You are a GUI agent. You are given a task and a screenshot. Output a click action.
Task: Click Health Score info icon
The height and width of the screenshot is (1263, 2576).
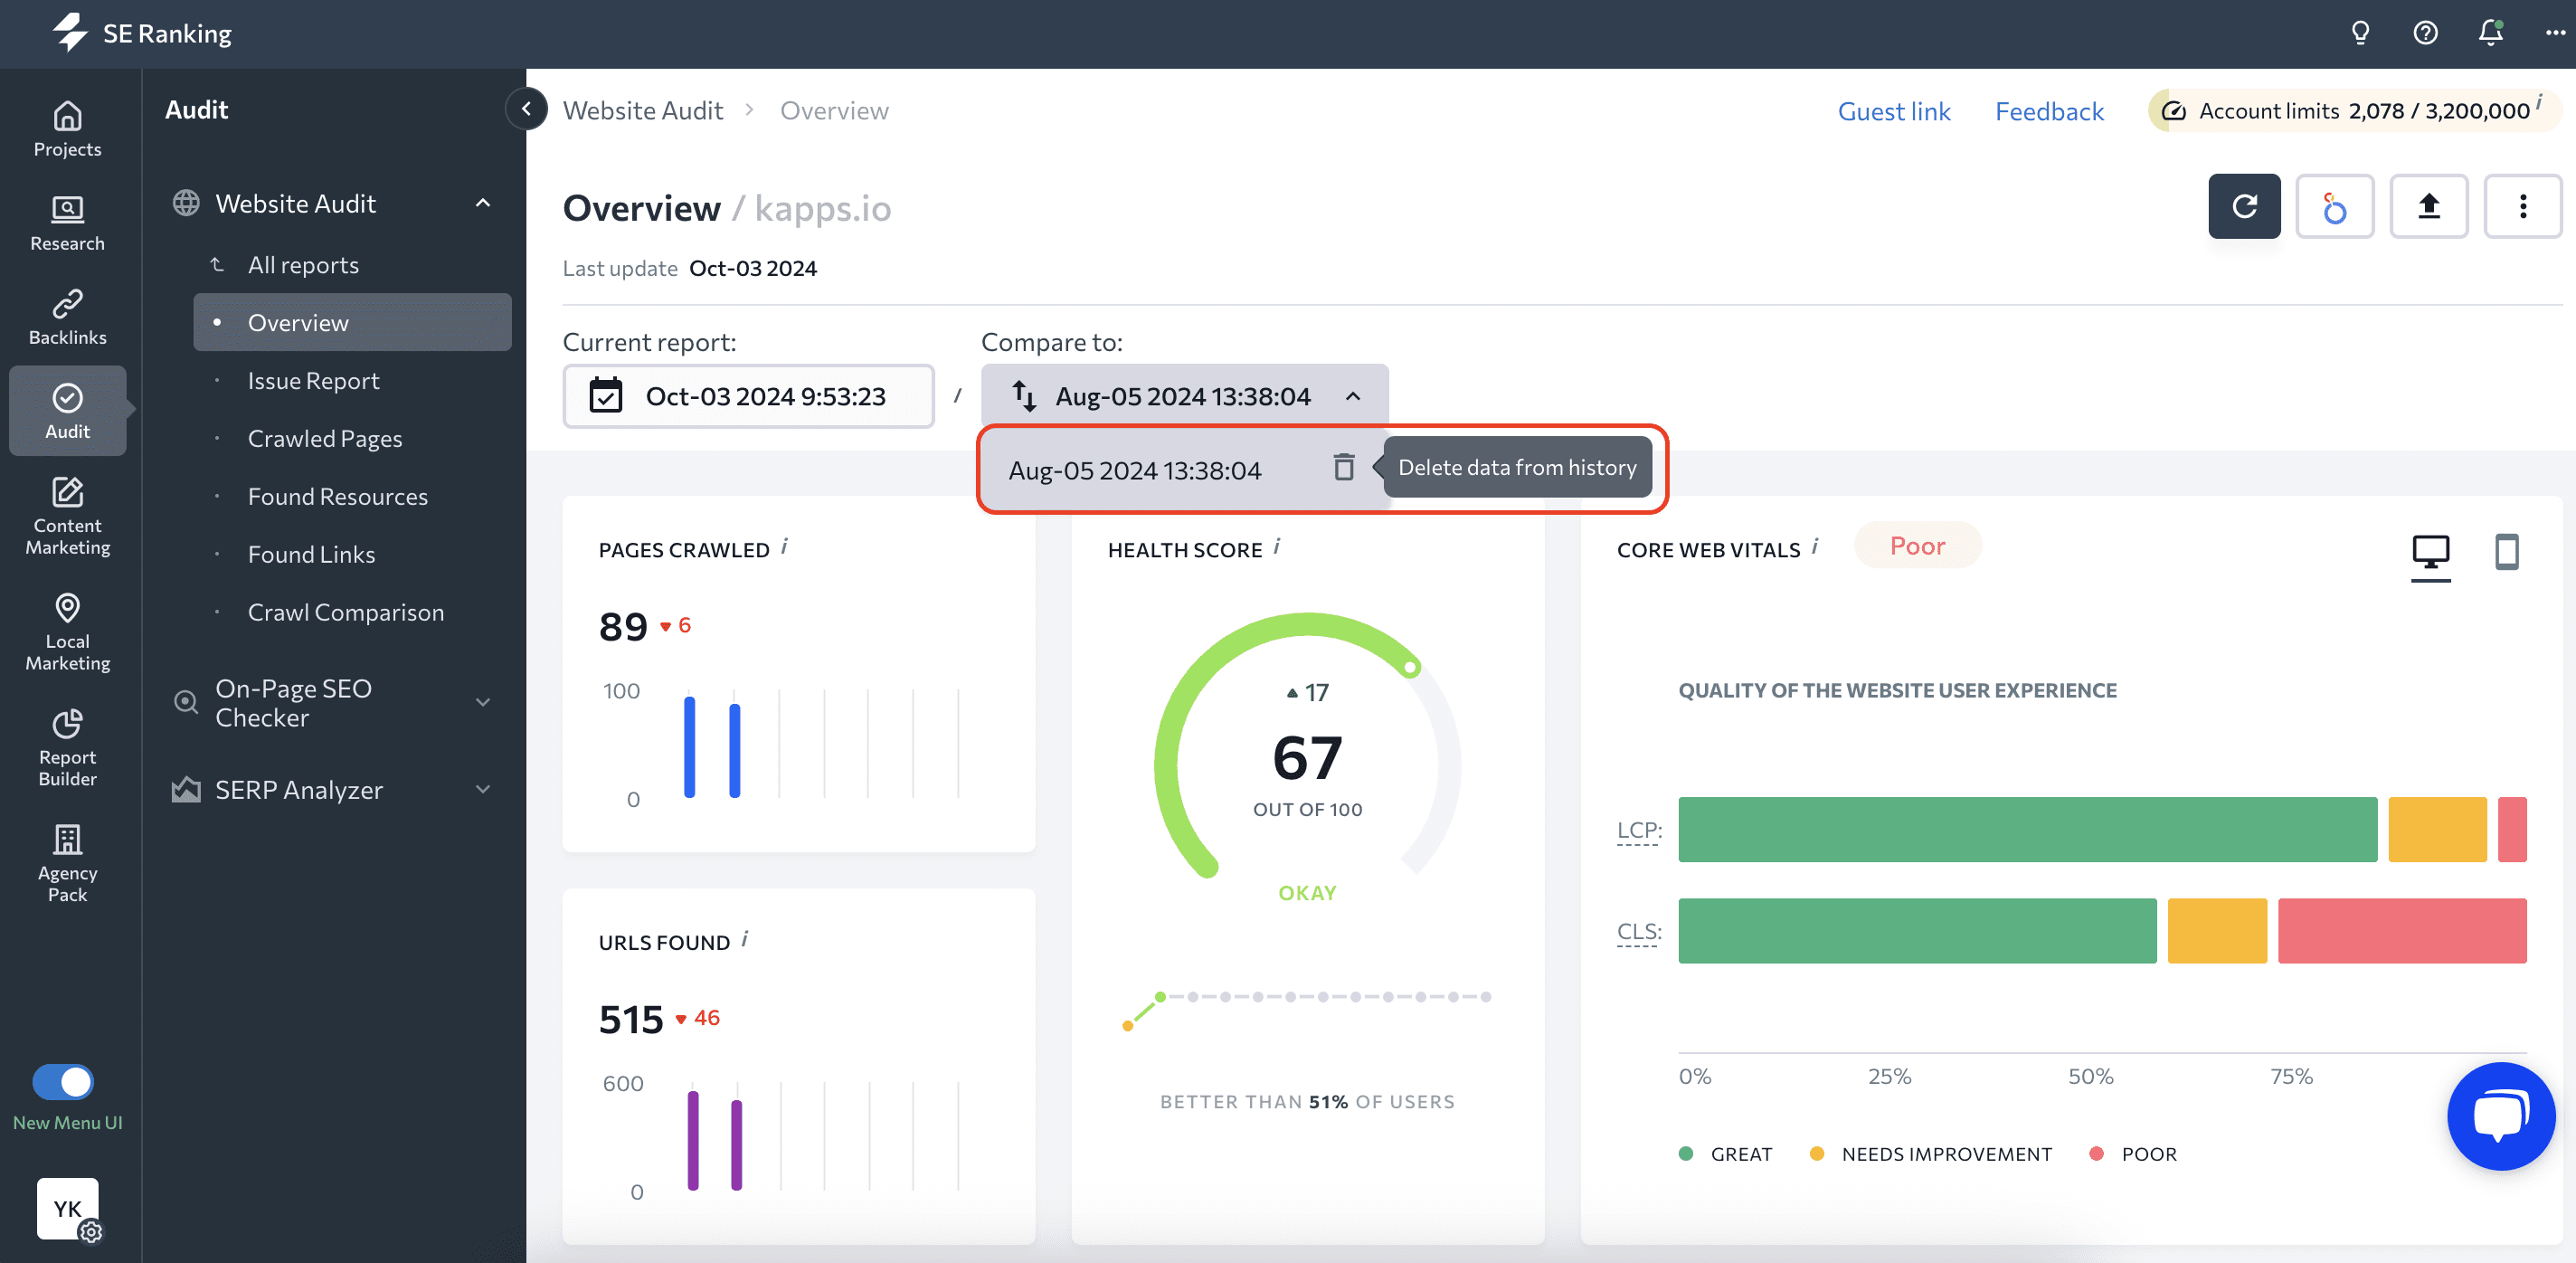(x=1277, y=546)
